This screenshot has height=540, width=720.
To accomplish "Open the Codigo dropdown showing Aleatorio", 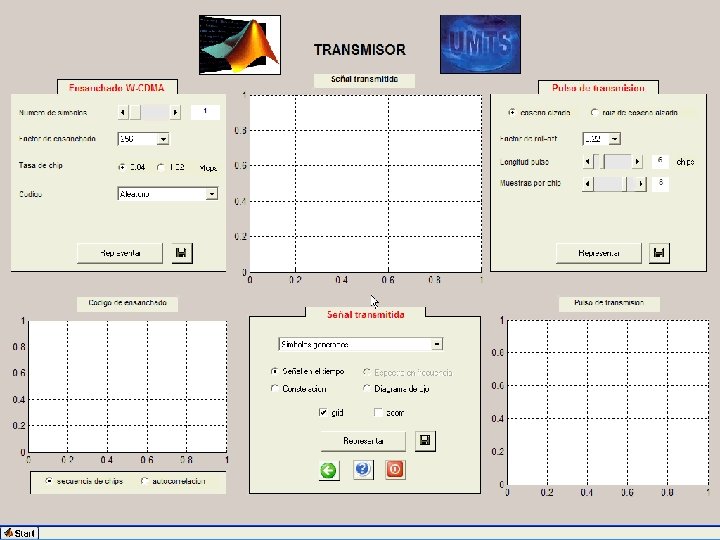I will pos(211,194).
